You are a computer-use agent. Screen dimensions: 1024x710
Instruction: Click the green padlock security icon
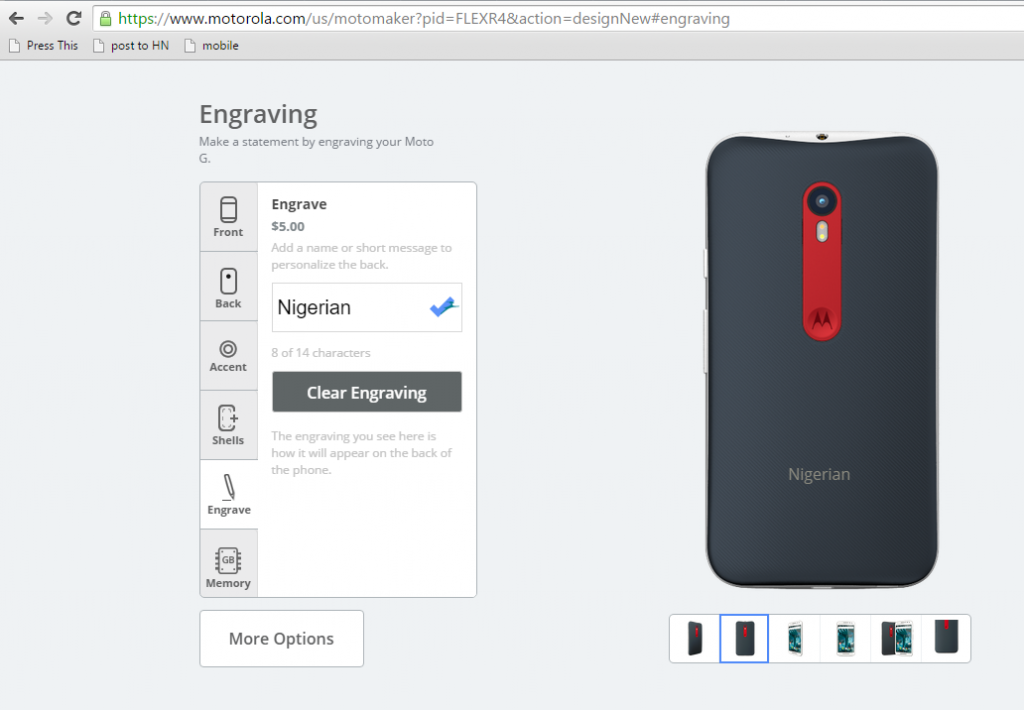(105, 18)
